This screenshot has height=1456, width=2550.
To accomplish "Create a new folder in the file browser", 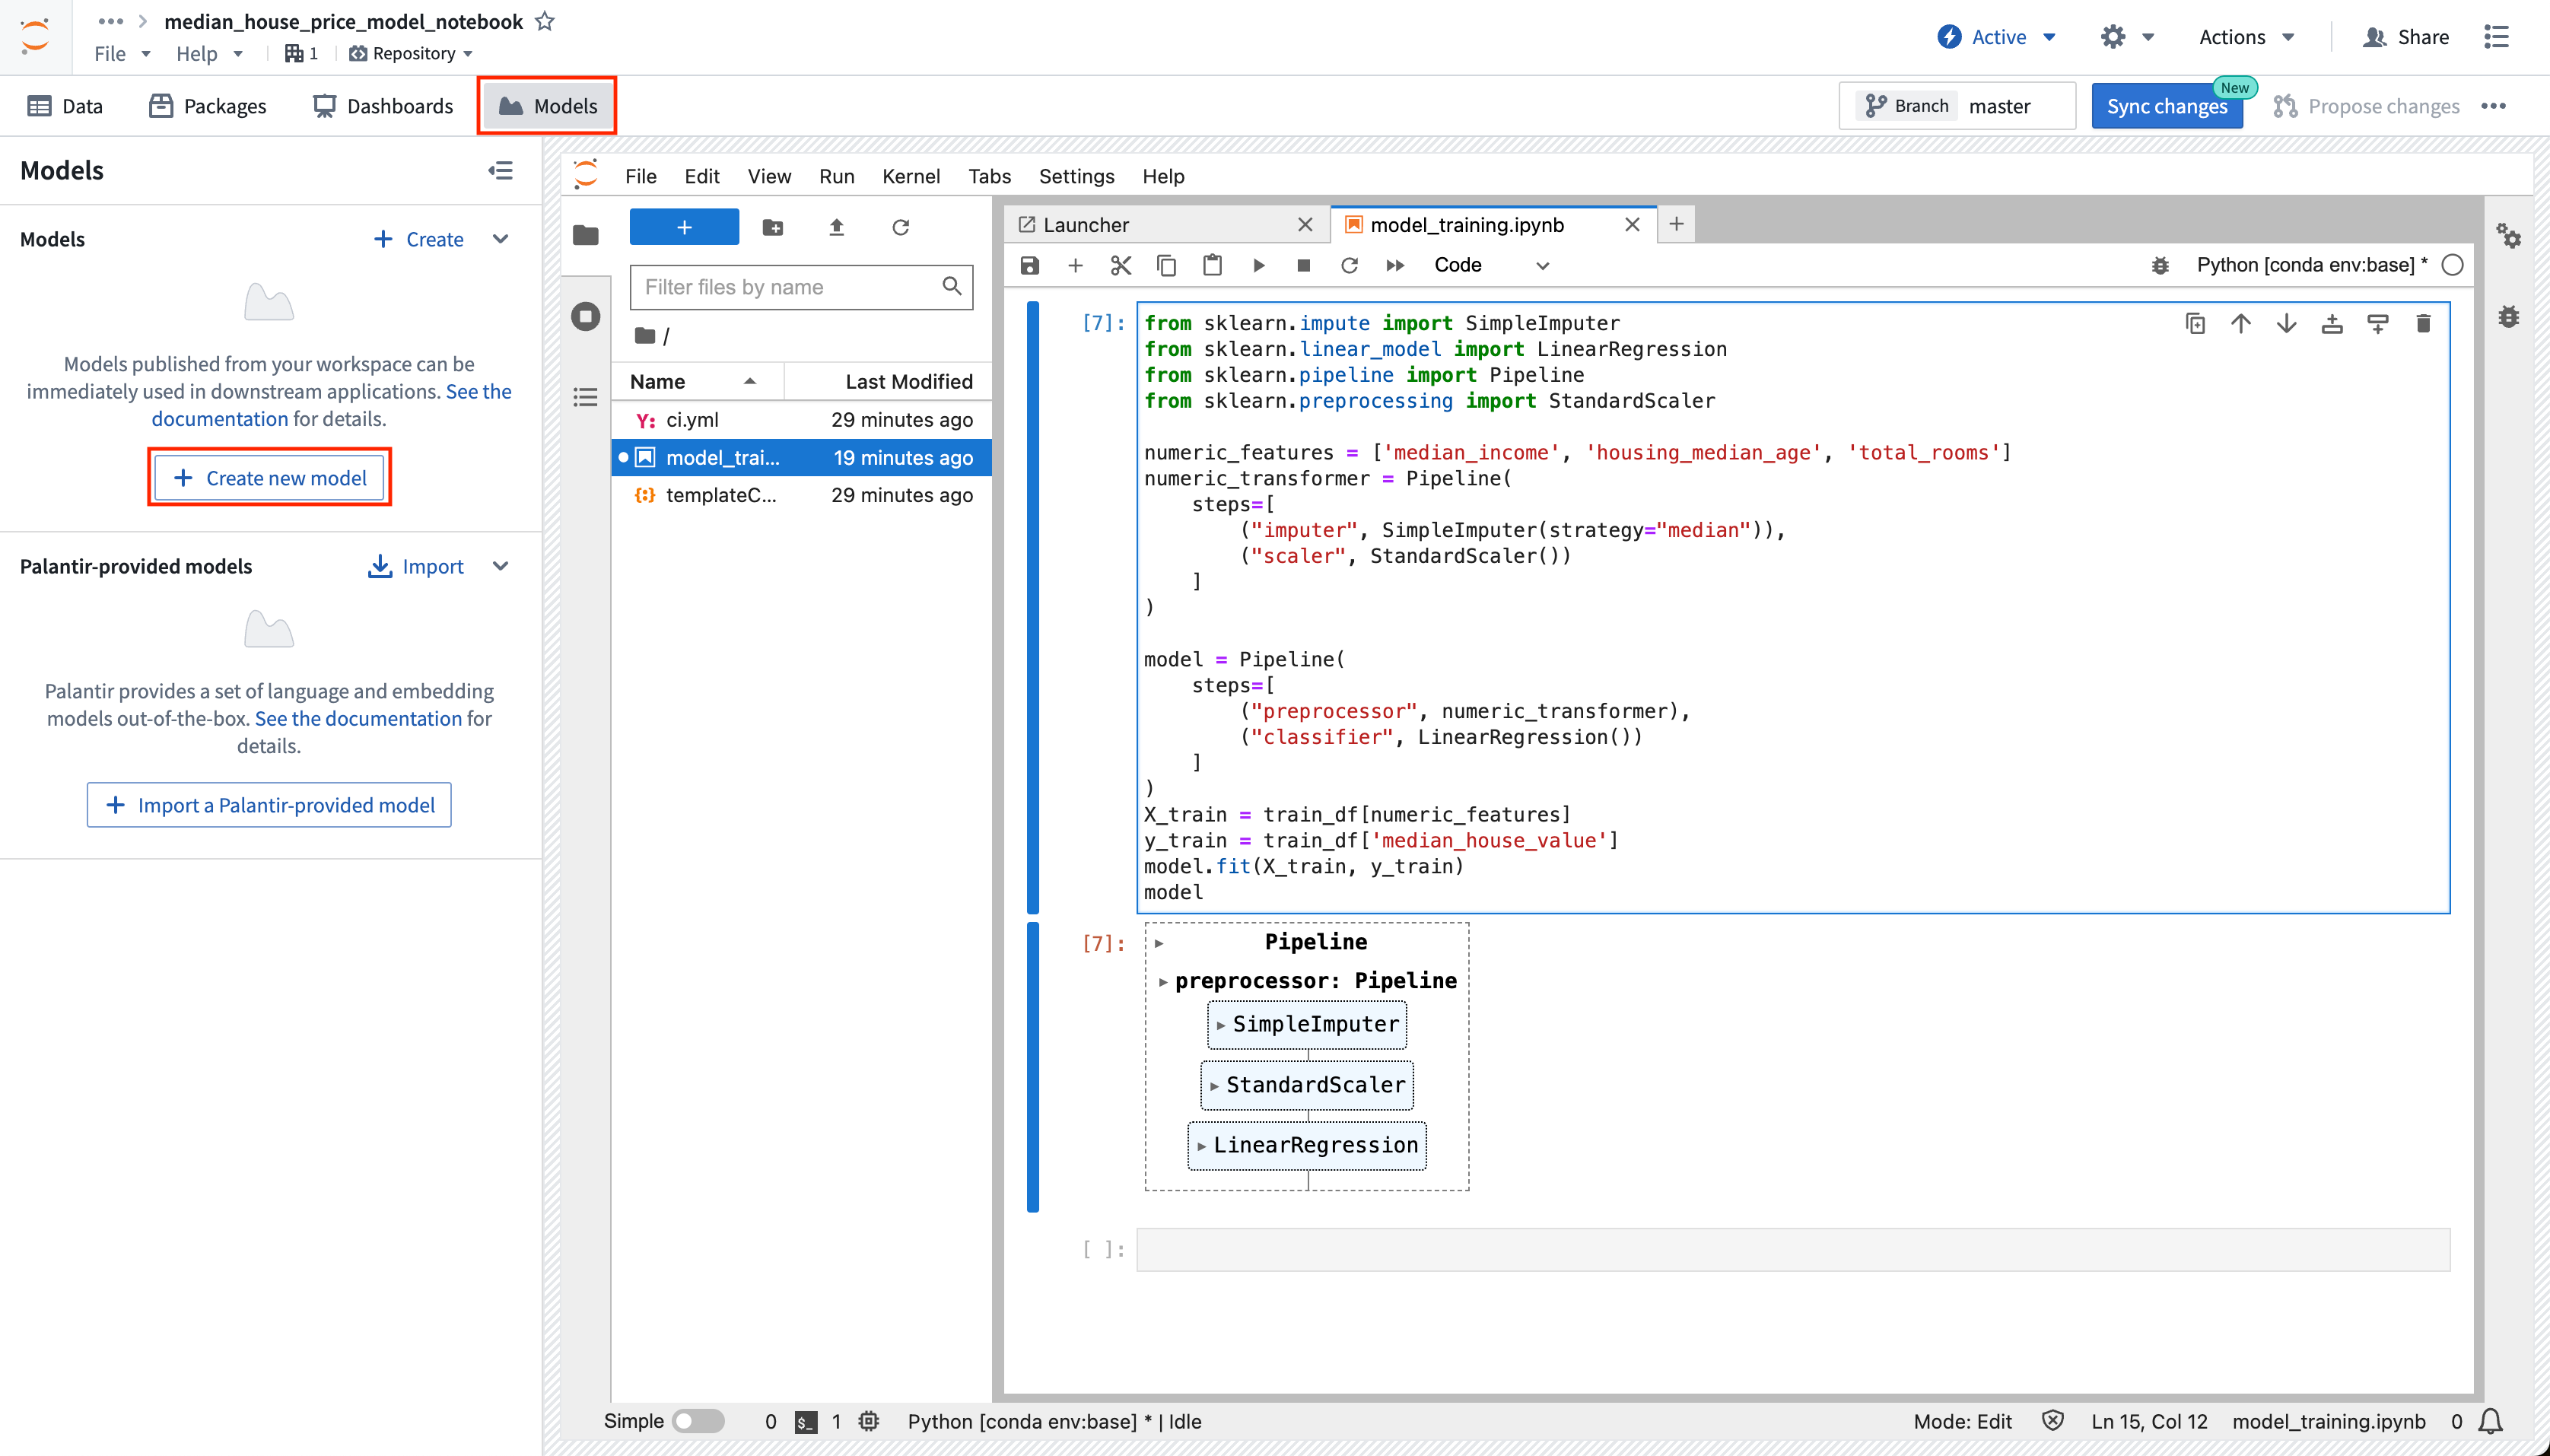I will point(773,227).
